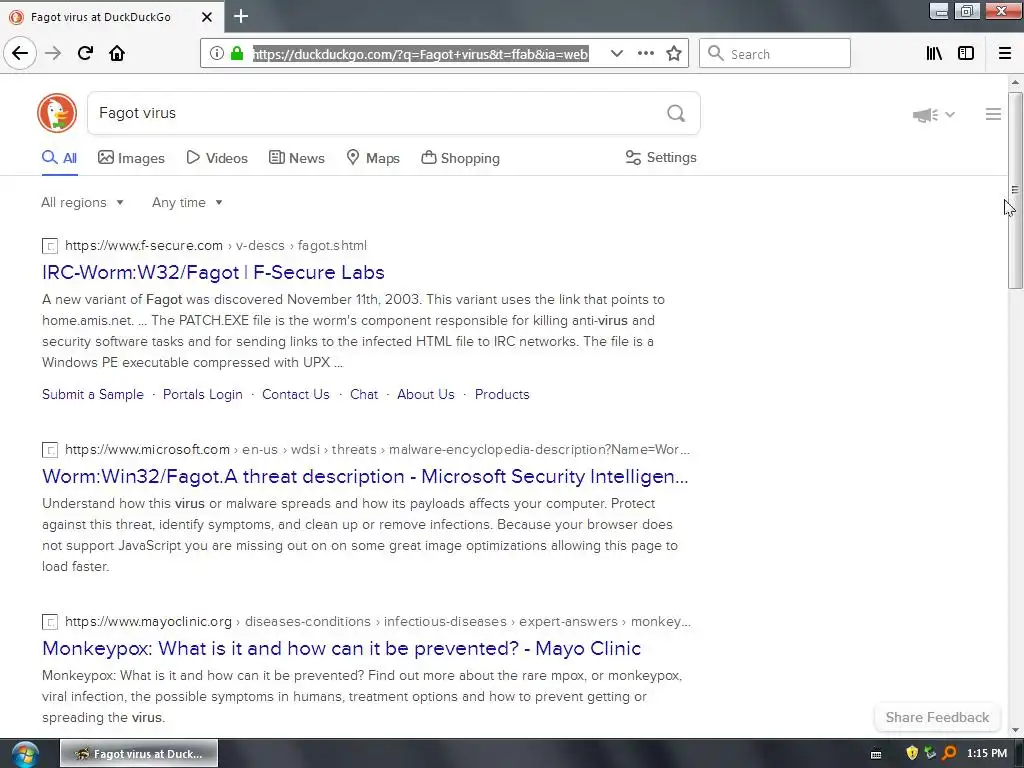Screen dimensions: 1024x768
Task: Click the forward navigation arrow
Action: (x=53, y=54)
